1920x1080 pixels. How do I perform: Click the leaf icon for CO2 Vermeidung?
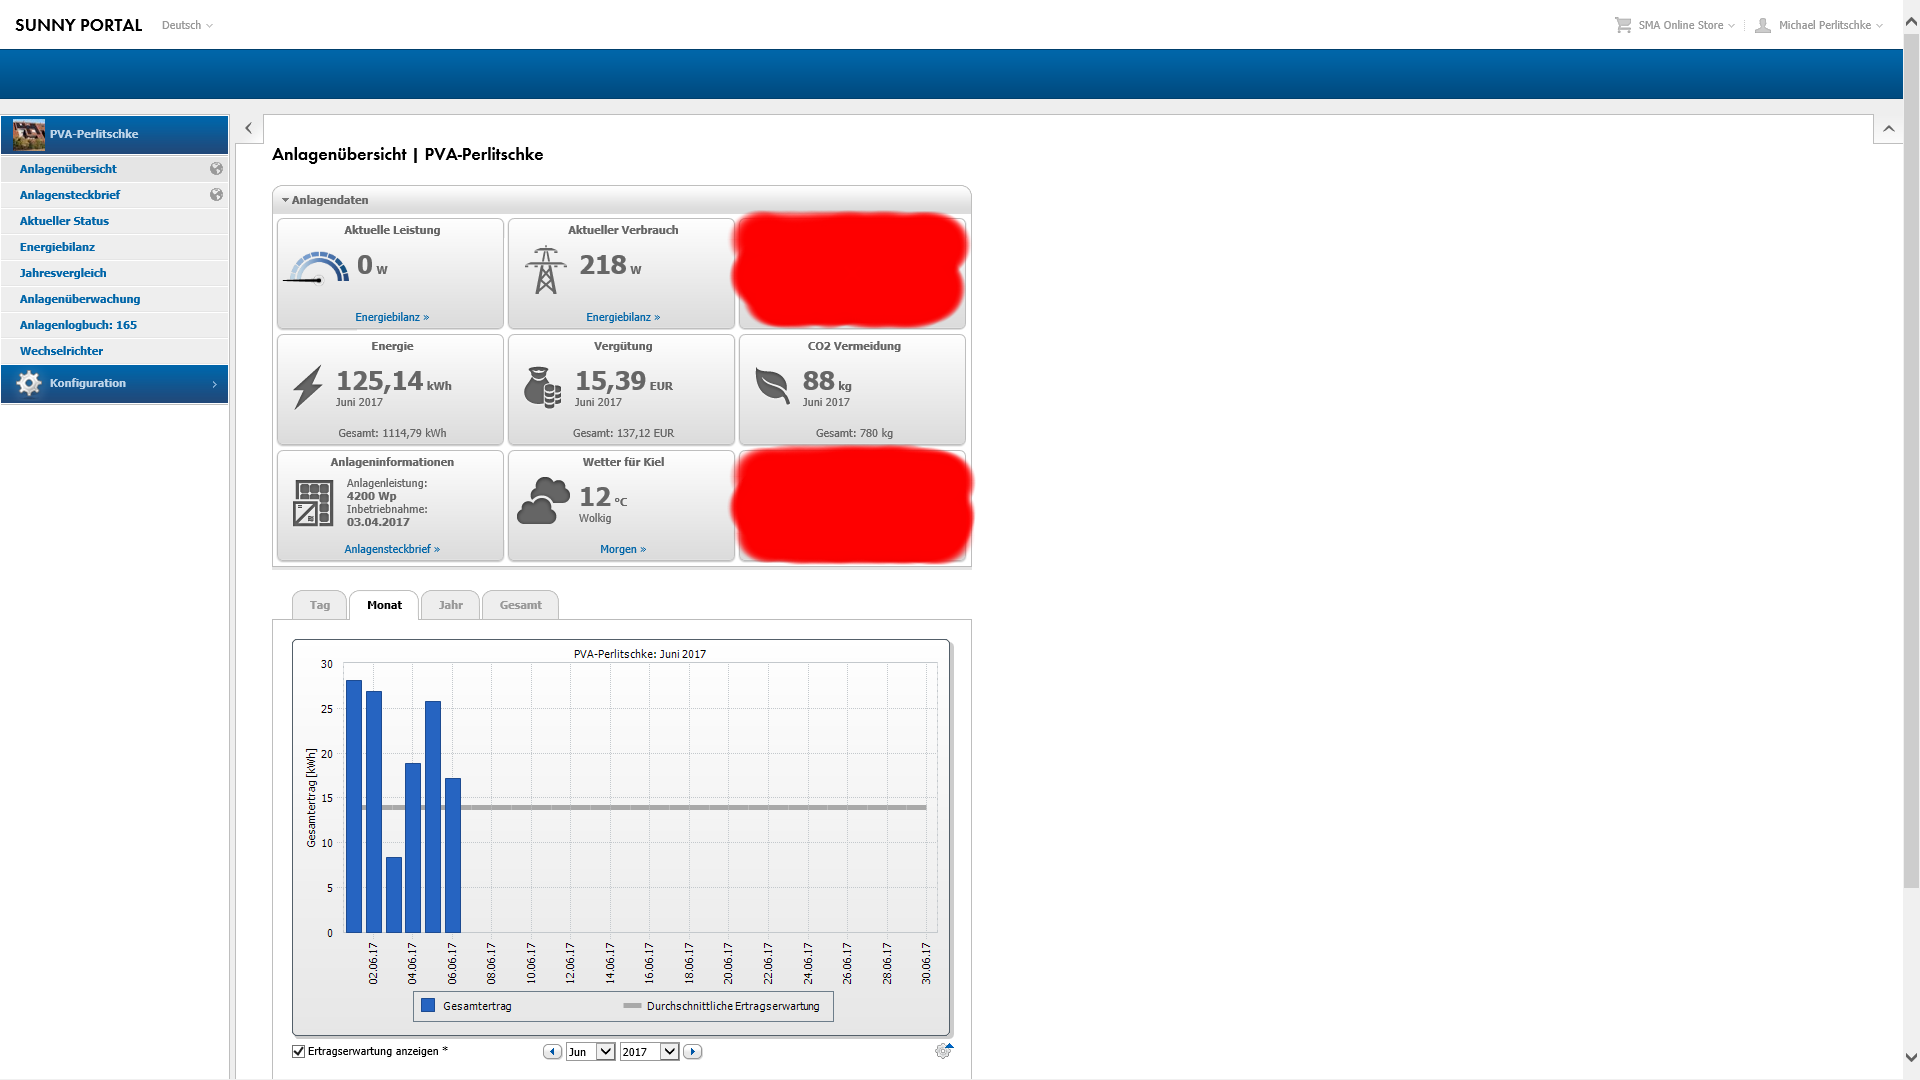772,385
